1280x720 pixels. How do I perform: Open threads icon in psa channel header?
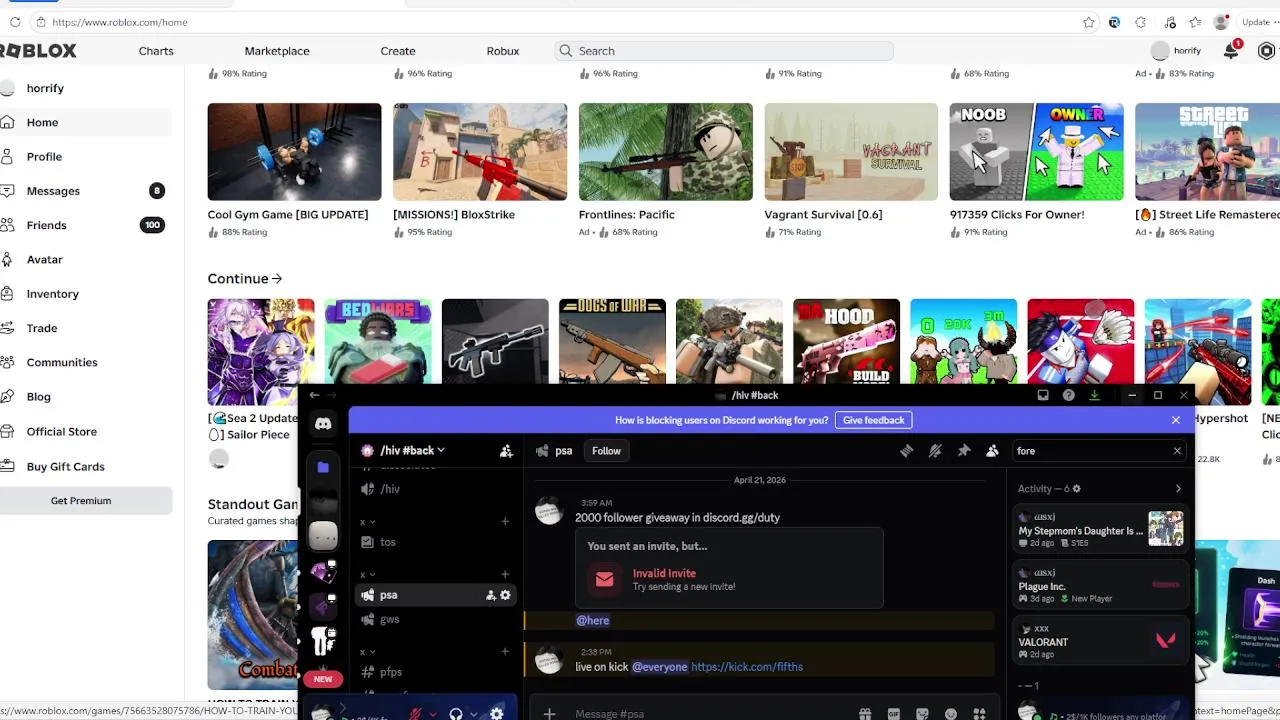point(906,451)
